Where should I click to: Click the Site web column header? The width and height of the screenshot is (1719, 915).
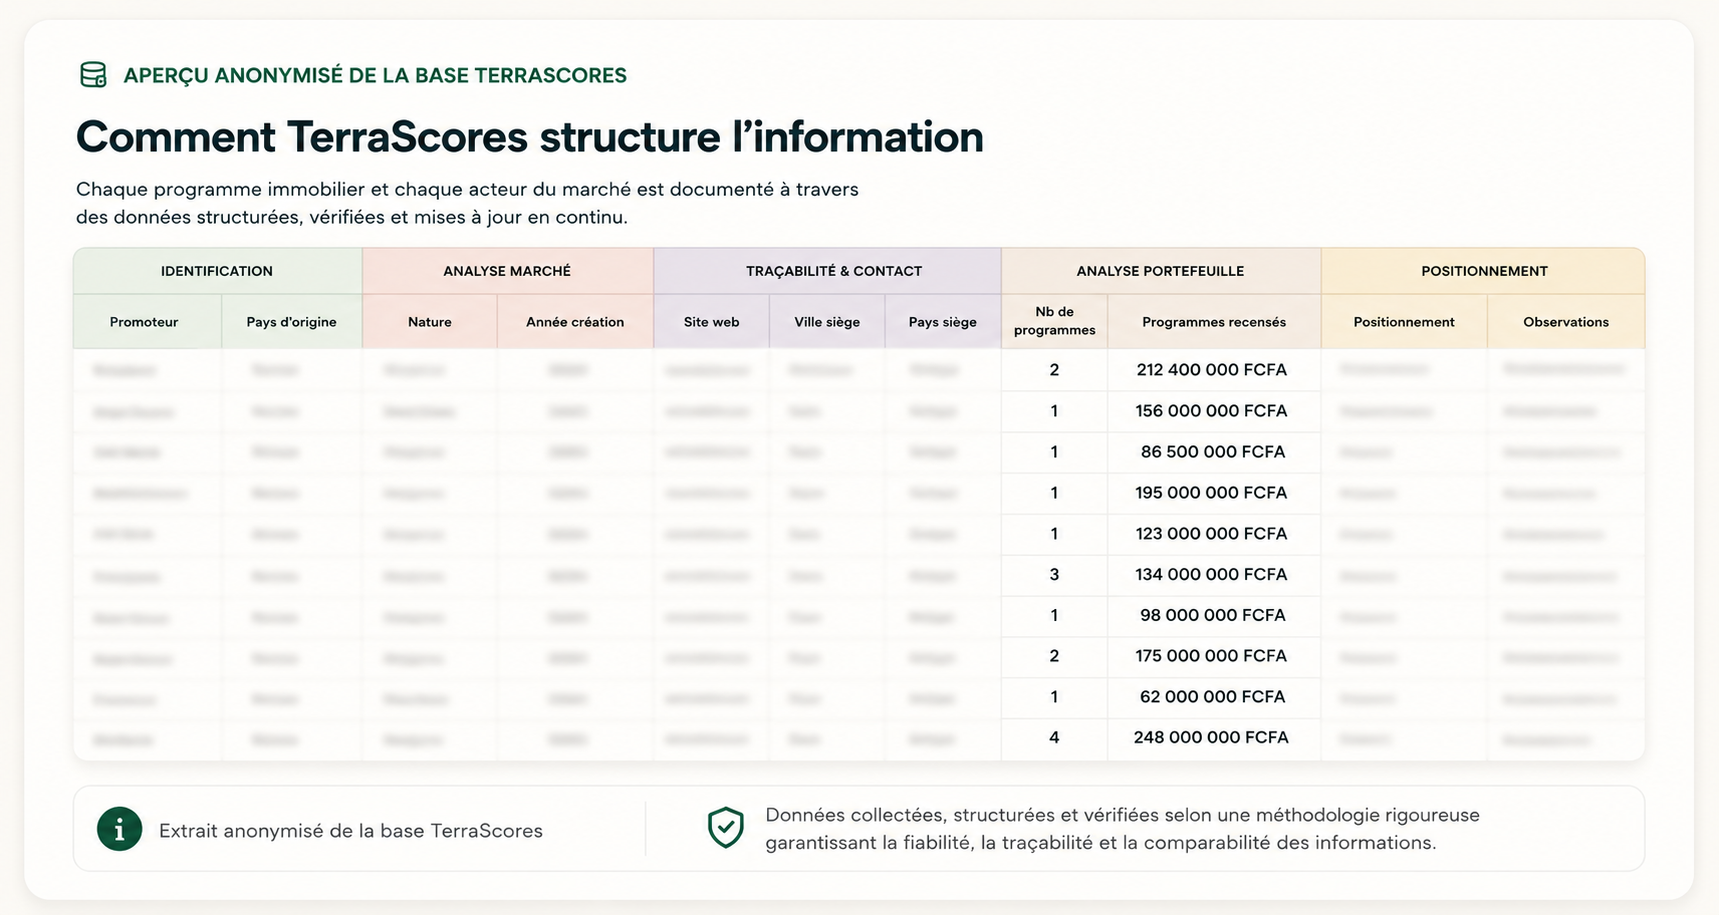(x=711, y=322)
